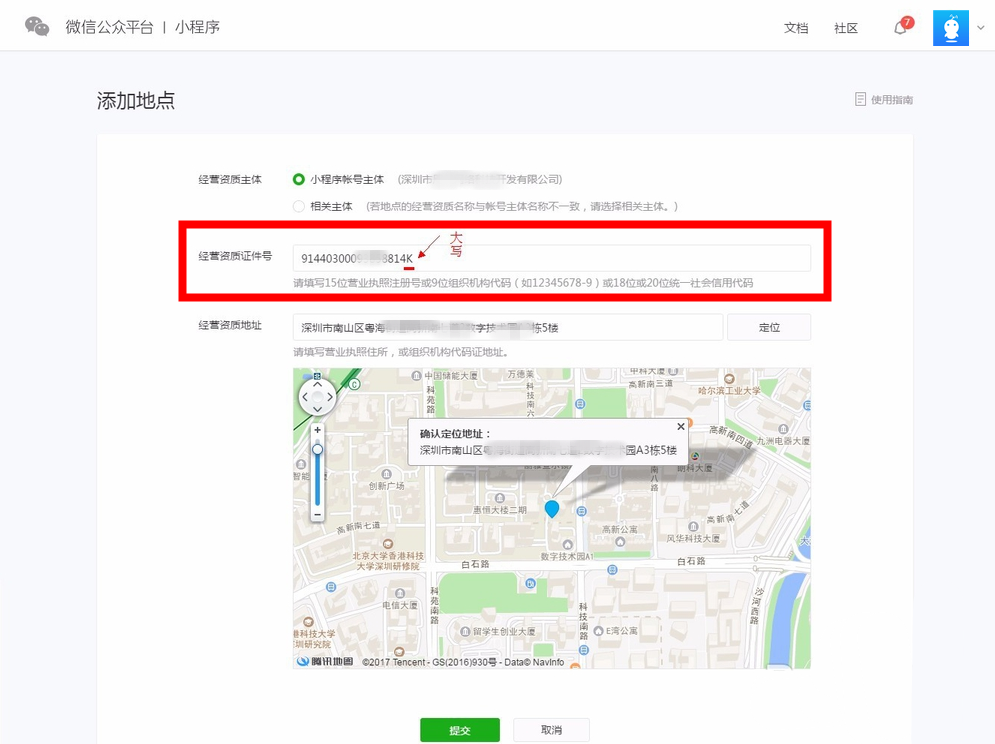Screen dimensions: 995x744
Task: Pan the map left with arrow control
Action: coord(305,397)
